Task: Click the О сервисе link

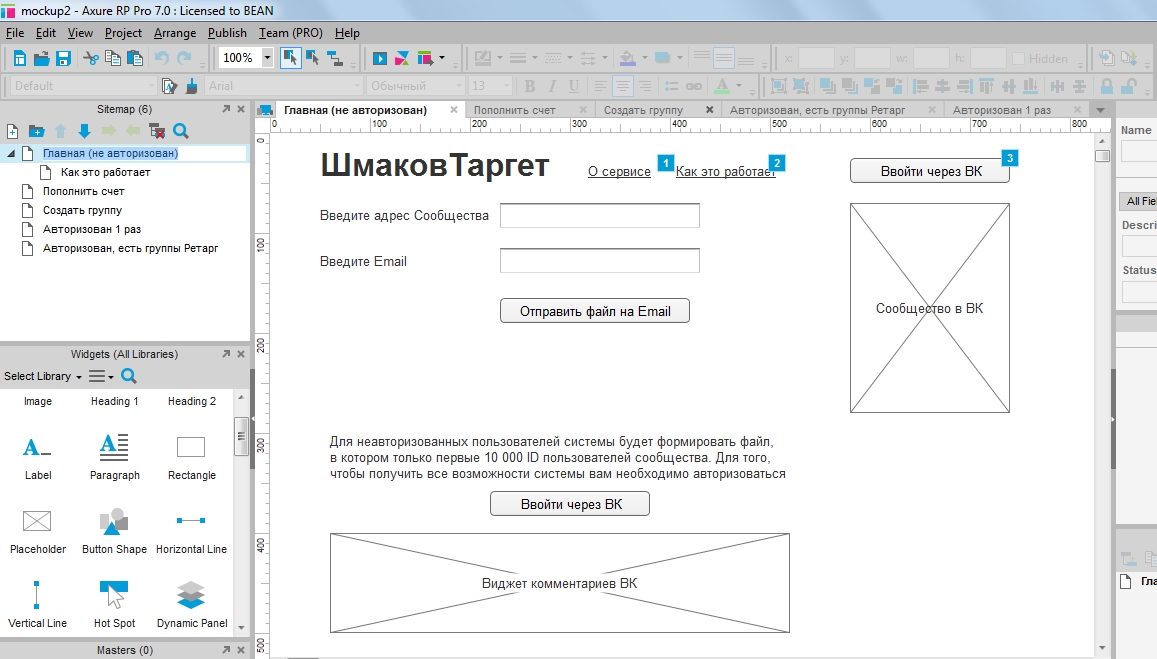Action: (619, 172)
